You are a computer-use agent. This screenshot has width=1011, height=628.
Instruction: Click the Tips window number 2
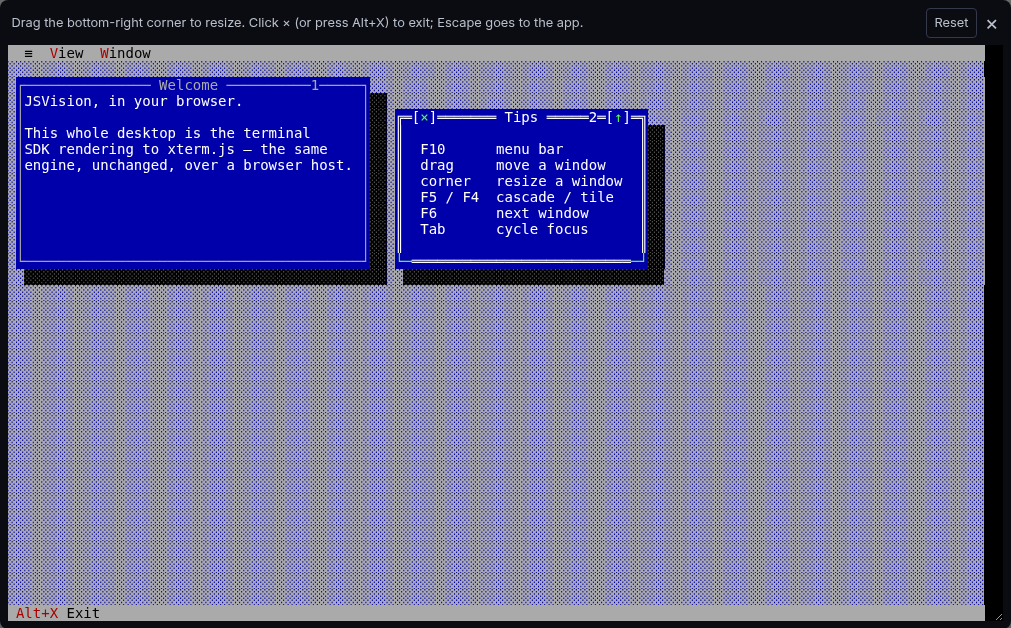pyautogui.click(x=593, y=117)
